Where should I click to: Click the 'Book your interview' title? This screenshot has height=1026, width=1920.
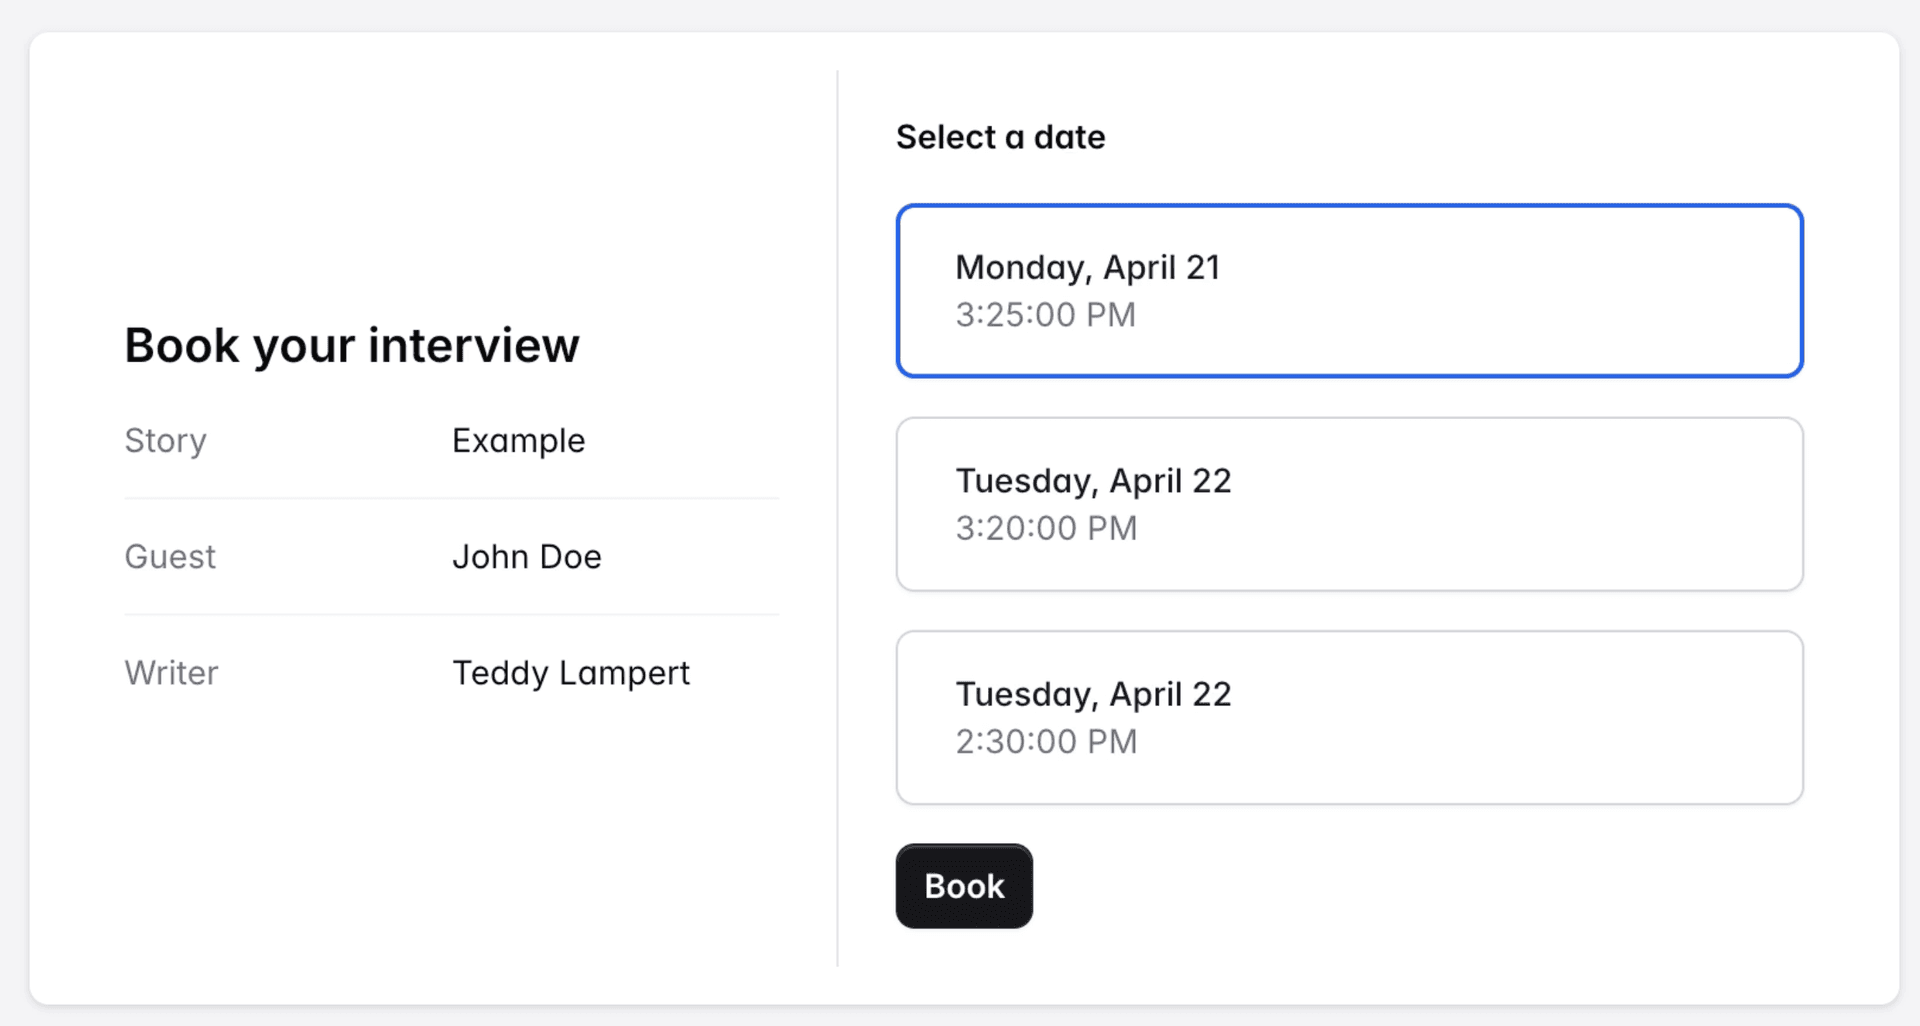[x=351, y=346]
